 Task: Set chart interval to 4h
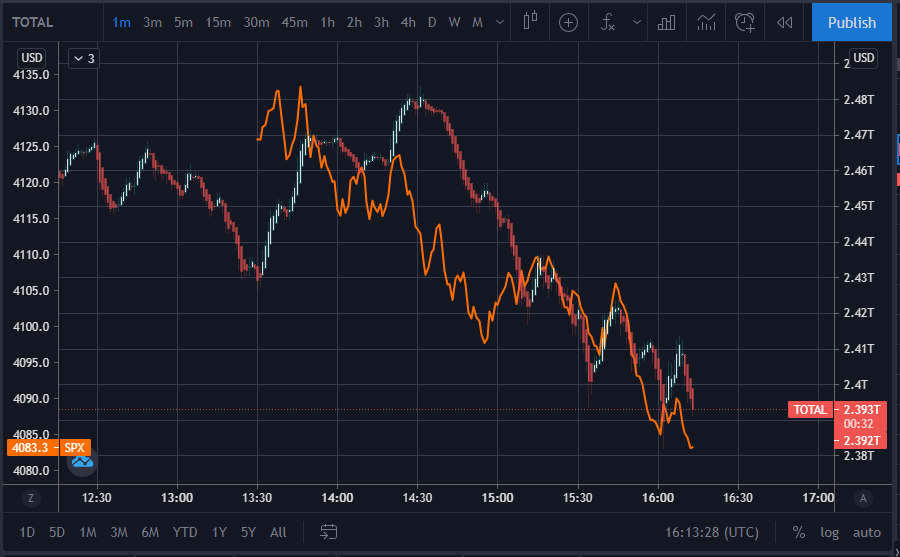[408, 22]
